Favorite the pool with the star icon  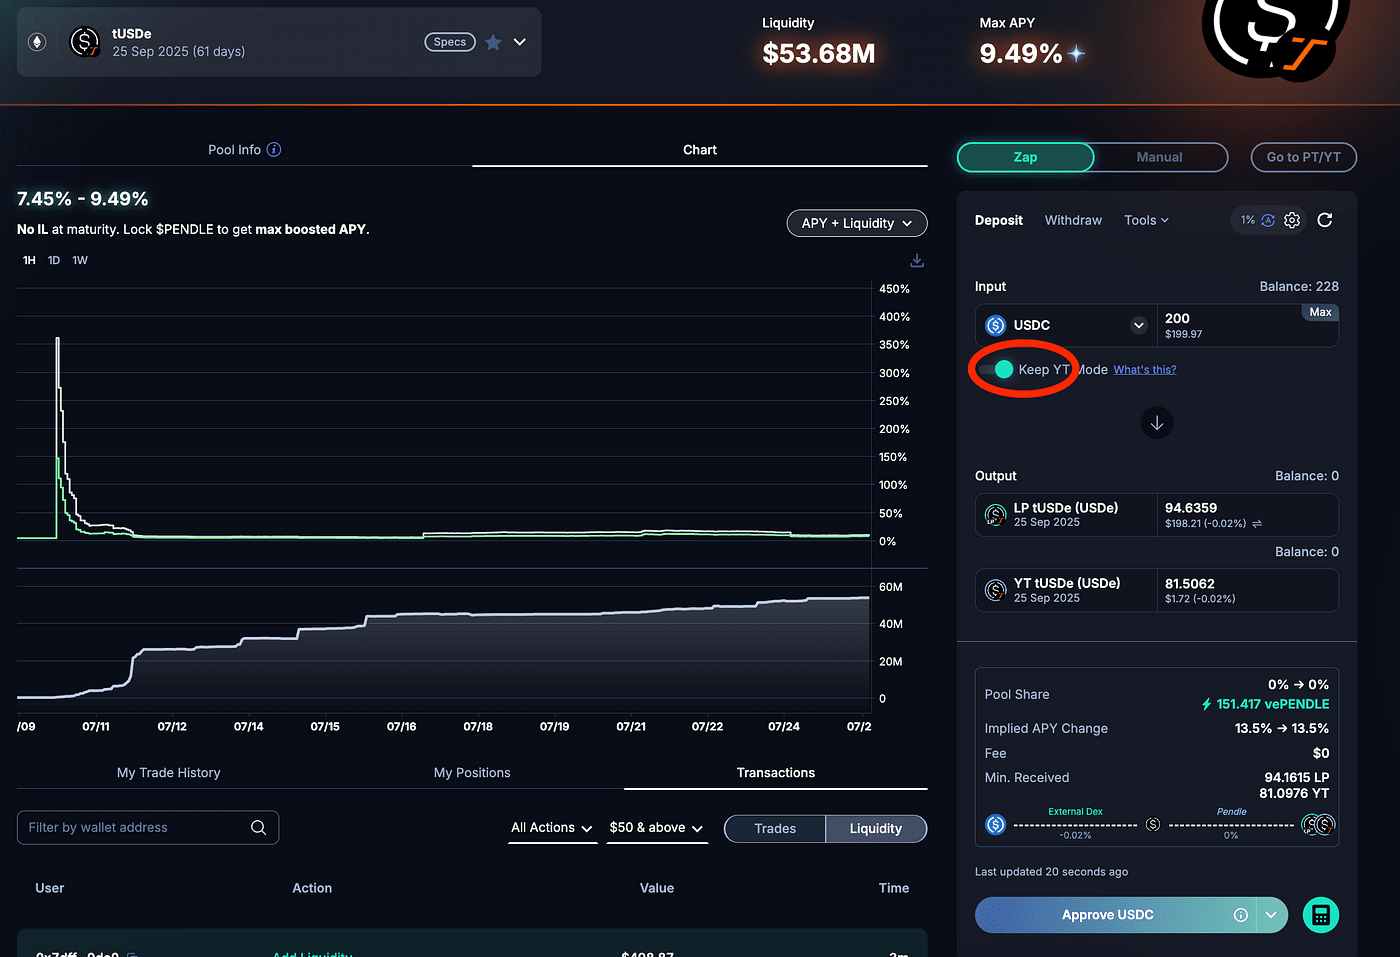click(493, 42)
